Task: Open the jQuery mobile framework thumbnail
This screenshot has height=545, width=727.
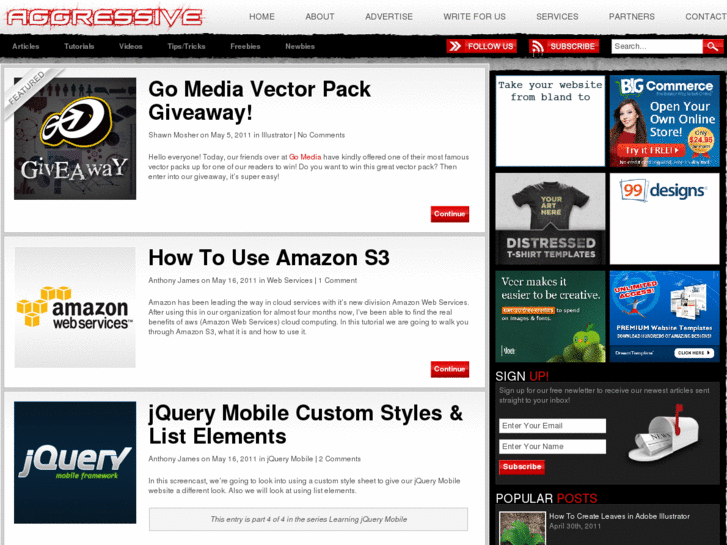Action: 75,462
